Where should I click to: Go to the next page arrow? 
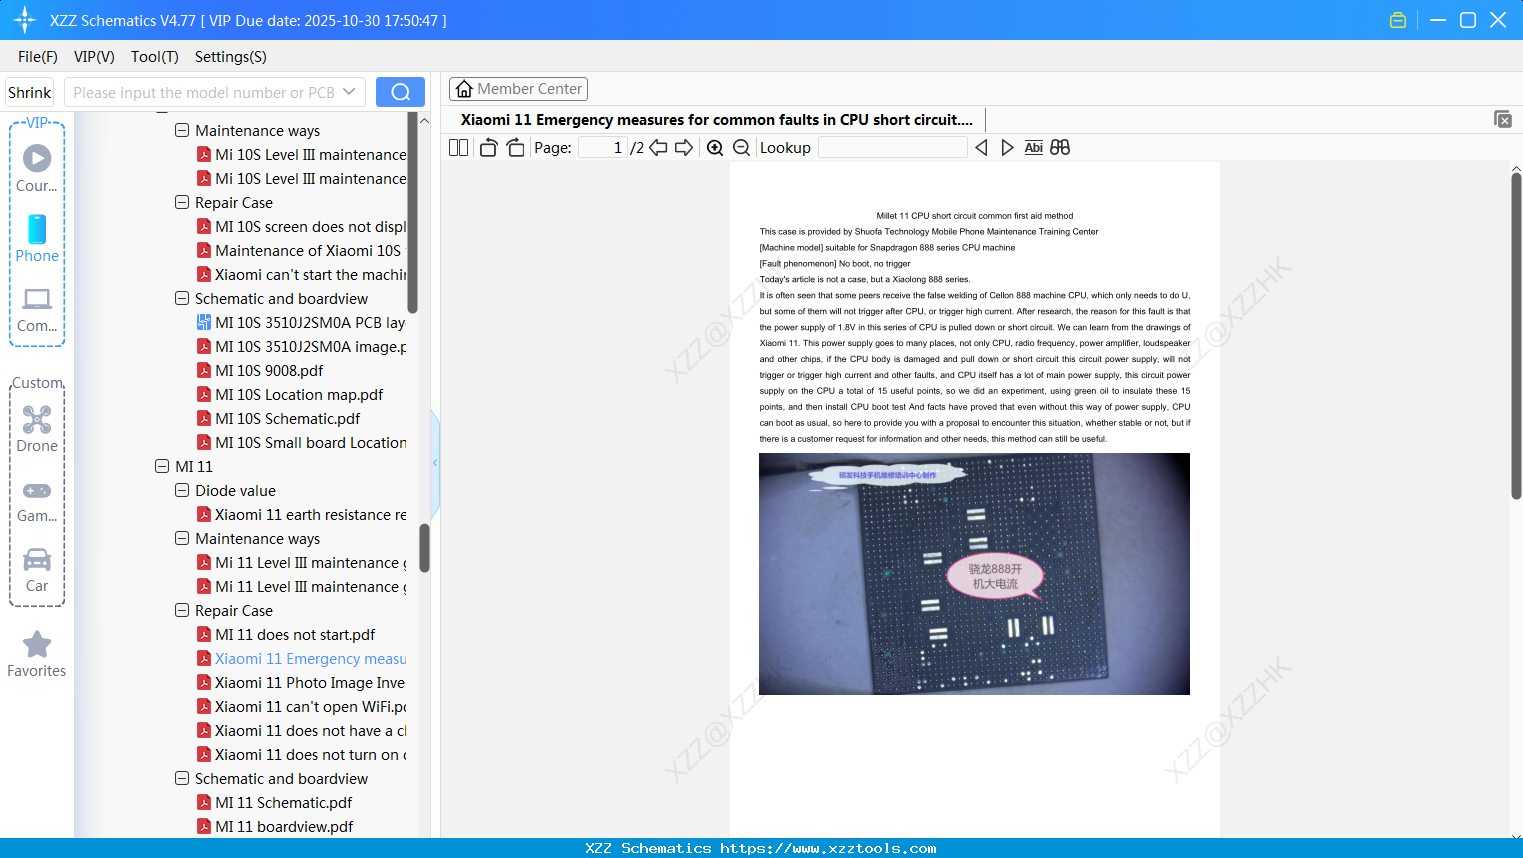(684, 148)
